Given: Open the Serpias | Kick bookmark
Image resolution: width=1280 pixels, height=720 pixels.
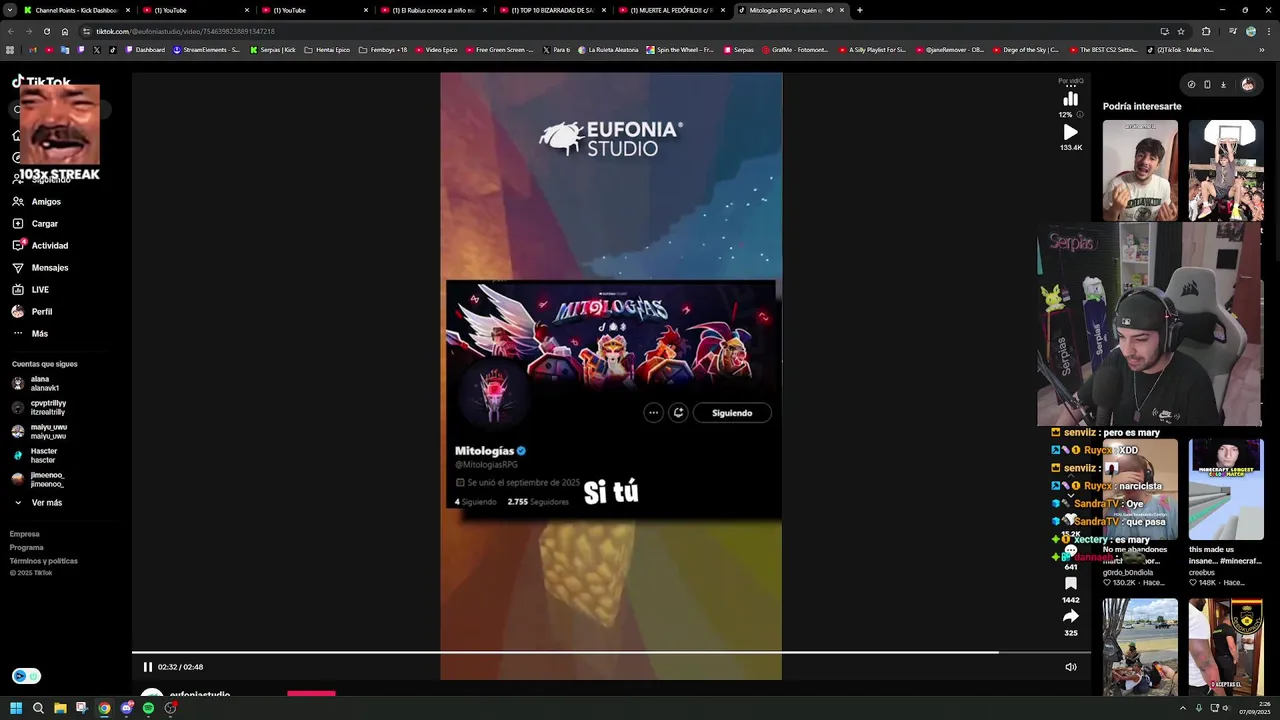Looking at the screenshot, I should [x=273, y=50].
